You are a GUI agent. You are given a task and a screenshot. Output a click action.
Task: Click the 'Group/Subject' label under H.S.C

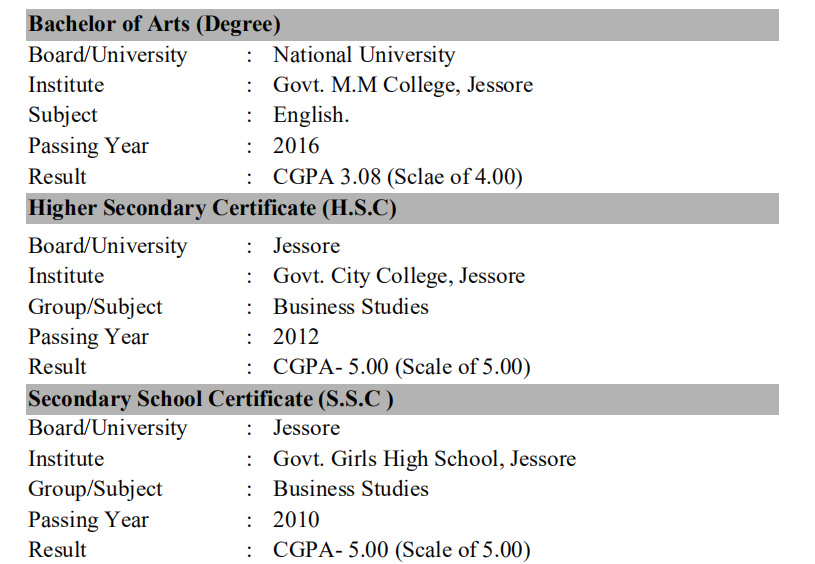95,307
